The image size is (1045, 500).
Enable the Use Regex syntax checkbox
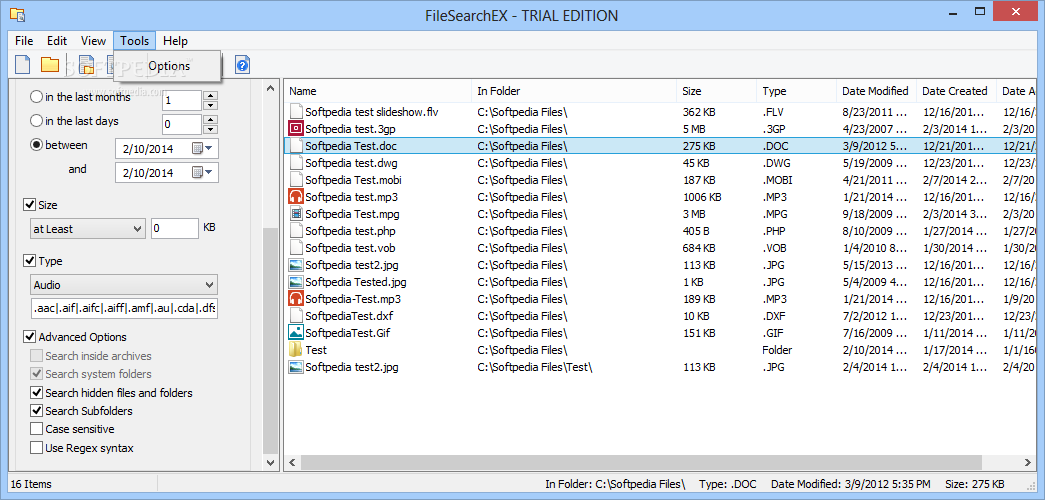coord(36,448)
